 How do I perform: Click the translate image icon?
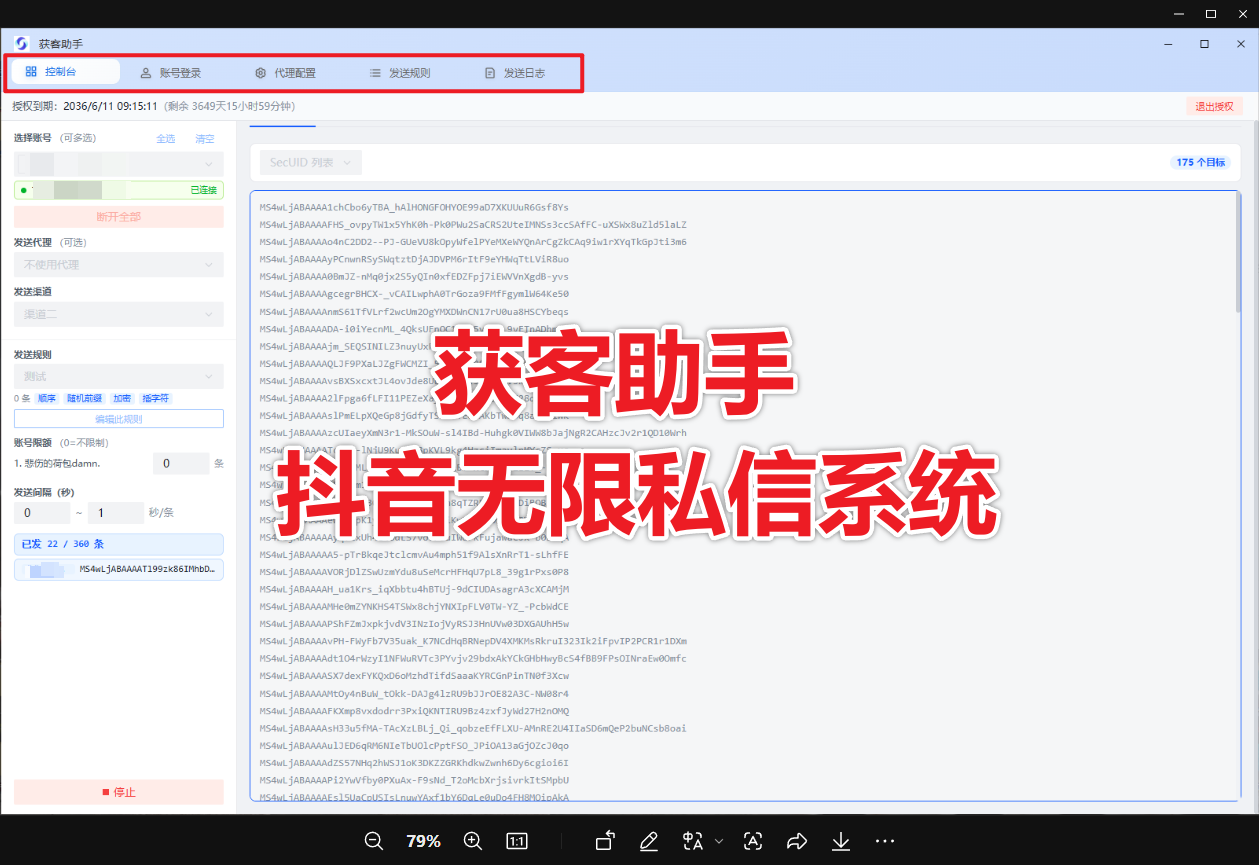pyautogui.click(x=693, y=841)
